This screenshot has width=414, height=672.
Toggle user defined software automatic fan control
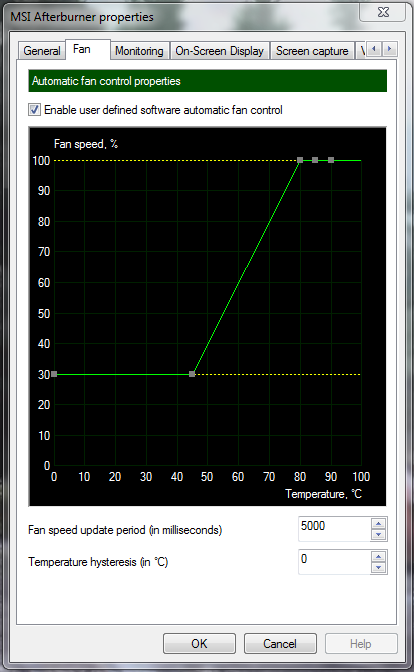click(35, 110)
